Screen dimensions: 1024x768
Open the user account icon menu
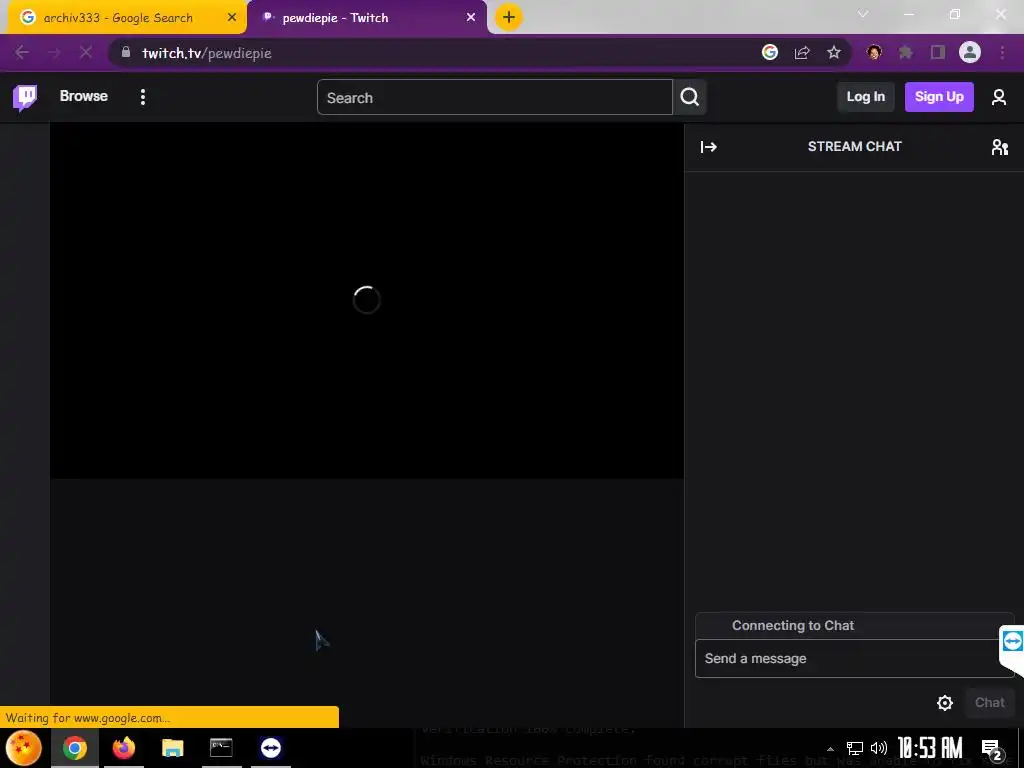pyautogui.click(x=999, y=97)
